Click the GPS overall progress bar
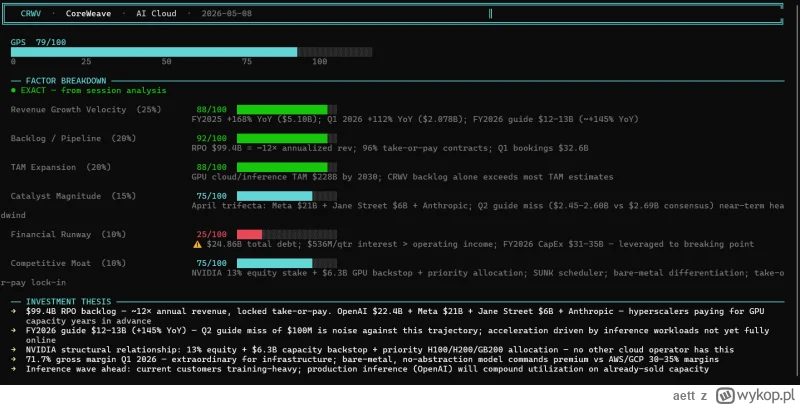The height and width of the screenshot is (405, 800). pyautogui.click(x=191, y=52)
